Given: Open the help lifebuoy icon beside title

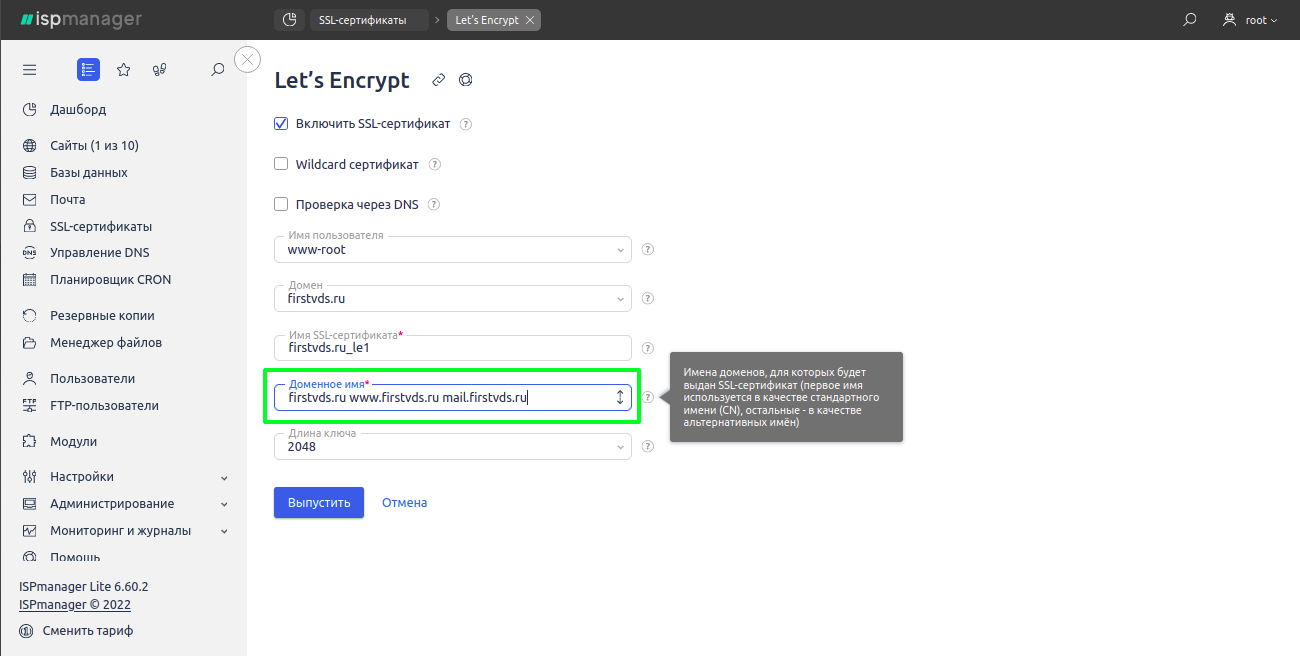Looking at the screenshot, I should coord(465,80).
